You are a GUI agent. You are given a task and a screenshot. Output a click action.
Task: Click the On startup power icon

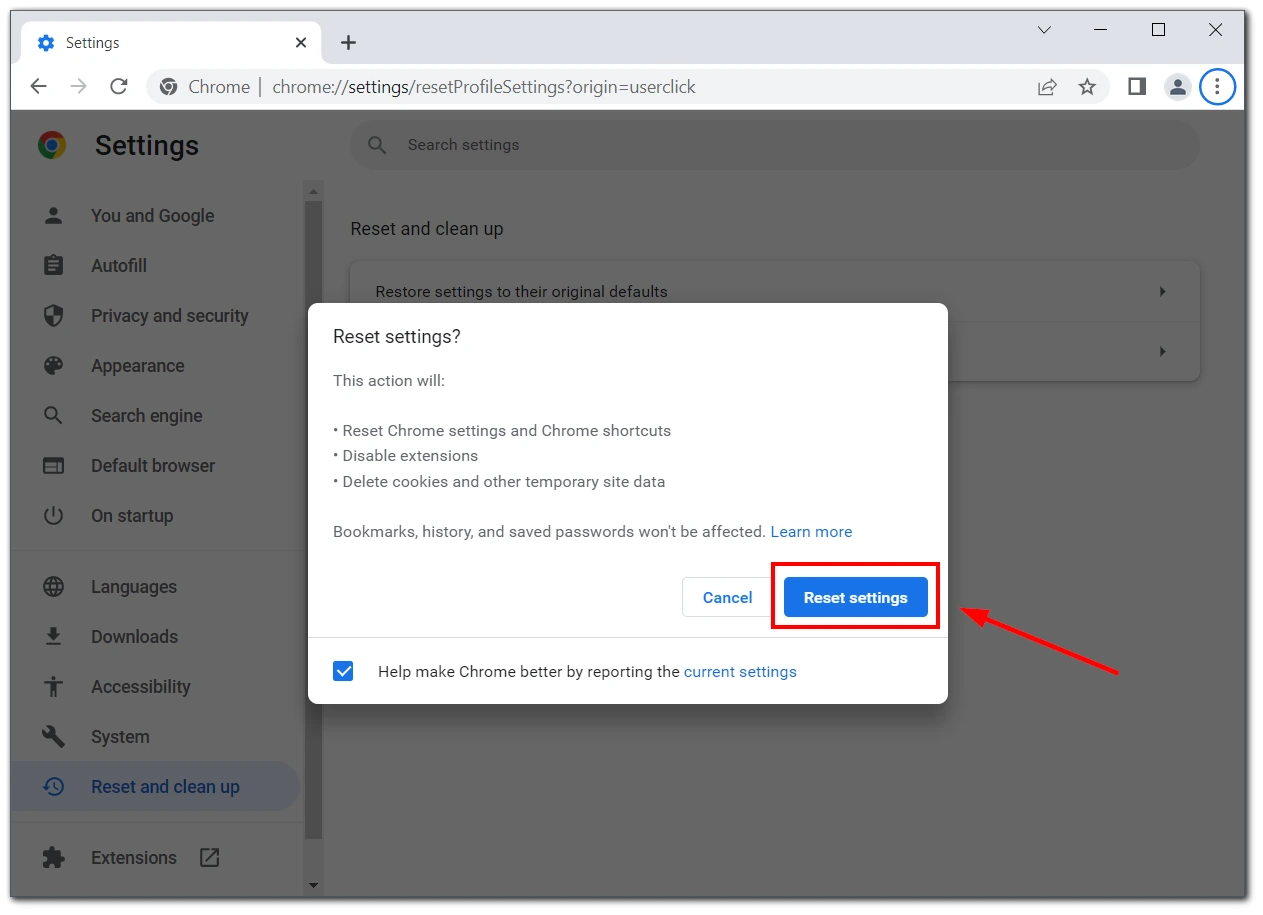pos(54,516)
